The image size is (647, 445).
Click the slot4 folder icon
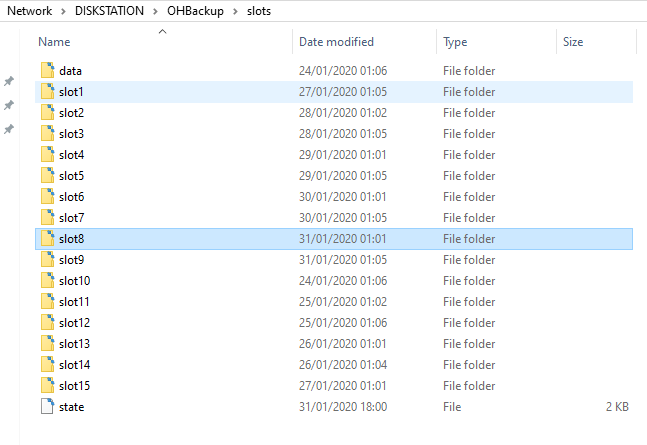click(x=48, y=155)
